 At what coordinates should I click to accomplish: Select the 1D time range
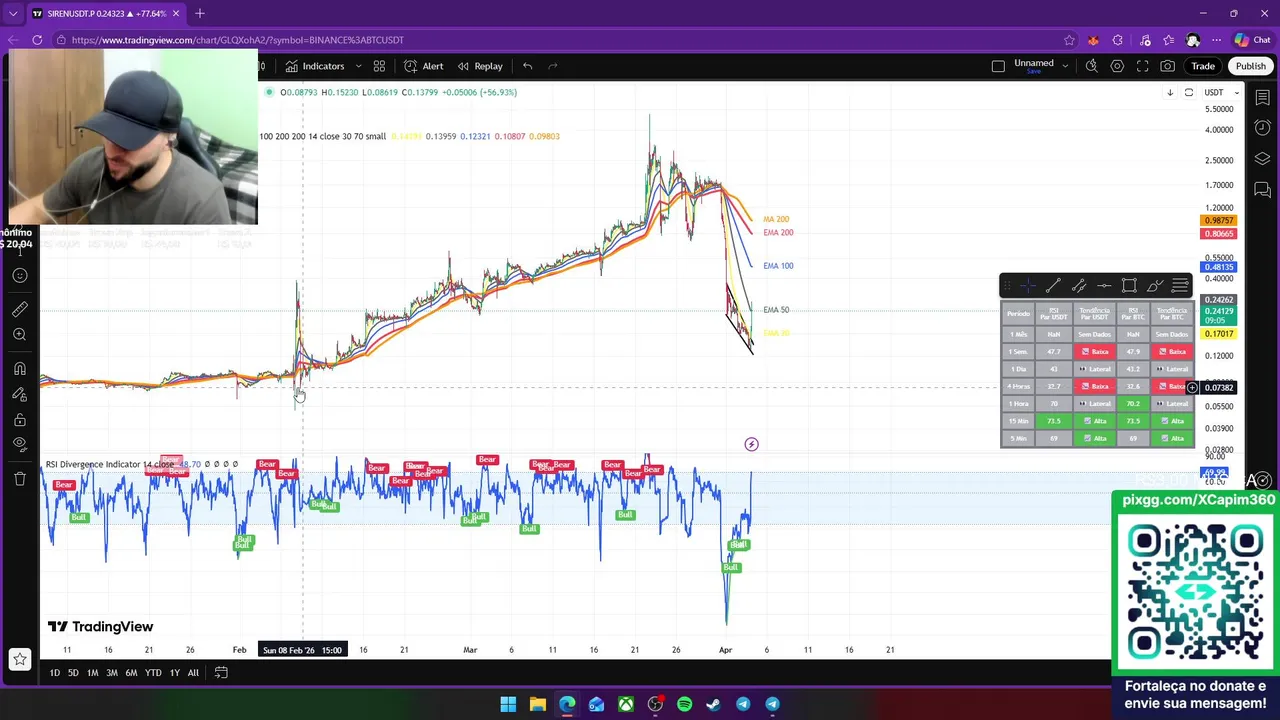[54, 673]
